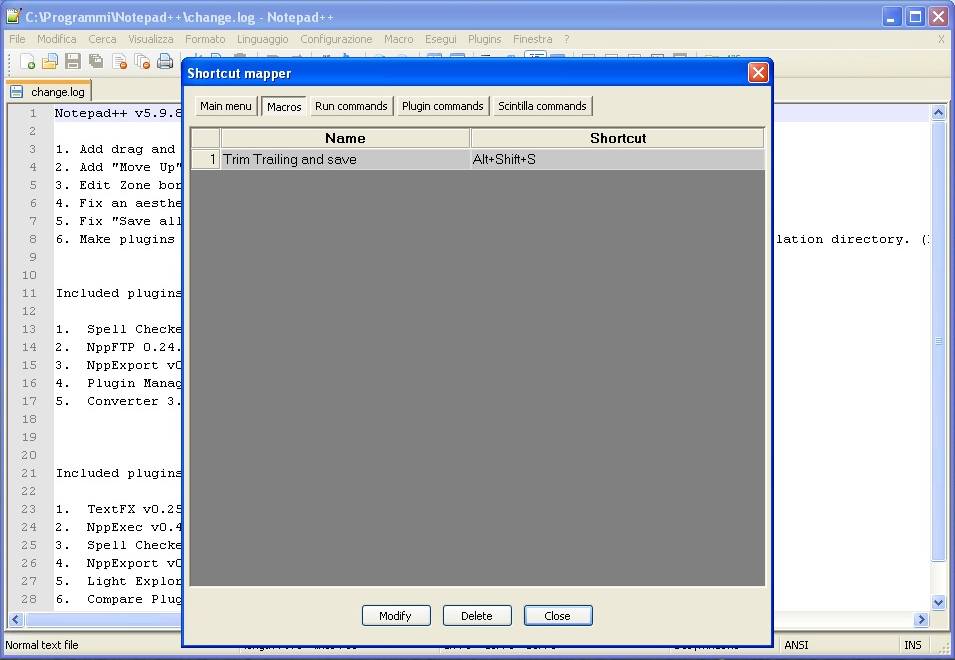This screenshot has height=660, width=955.
Task: Select the Trim Trailing and save macro row
Action: click(345, 160)
